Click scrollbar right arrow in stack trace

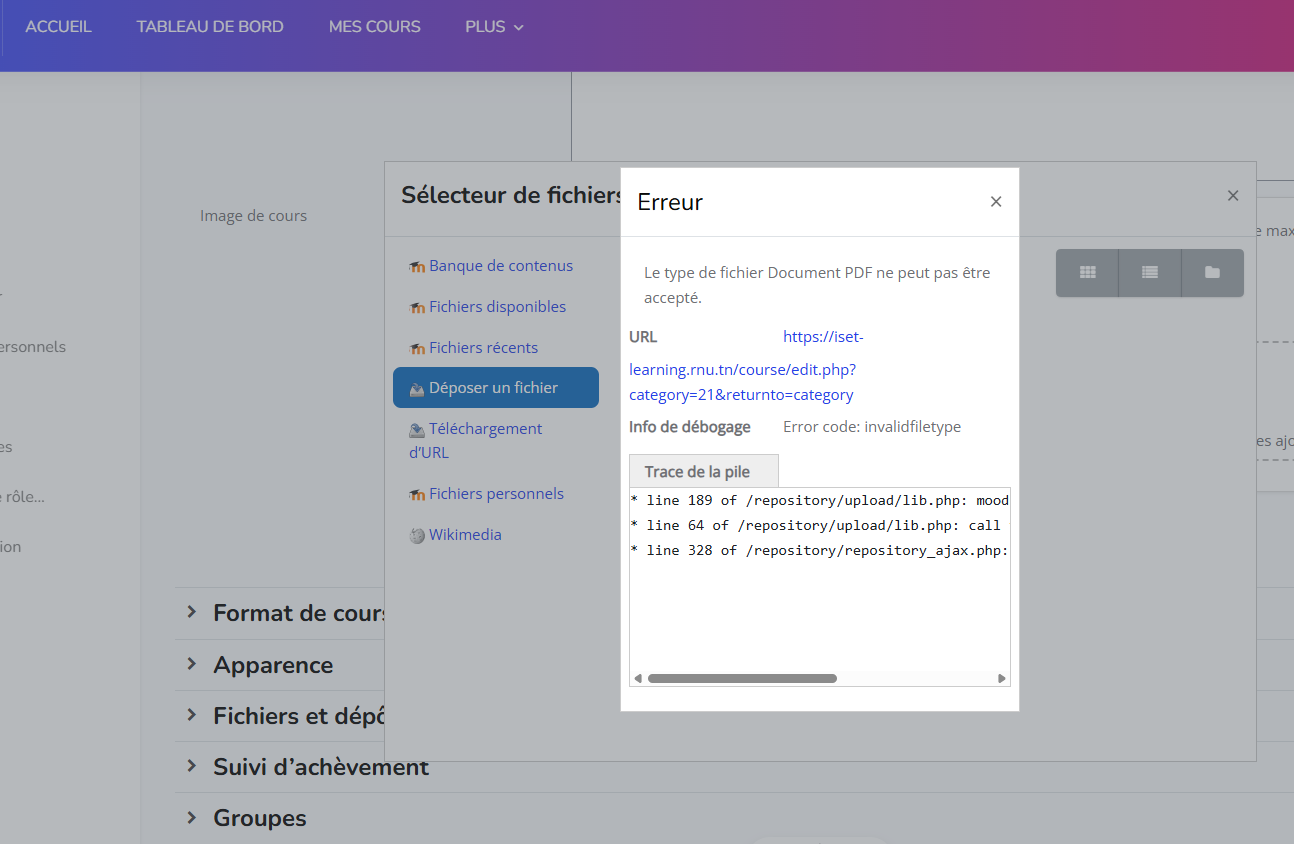tap(1001, 678)
